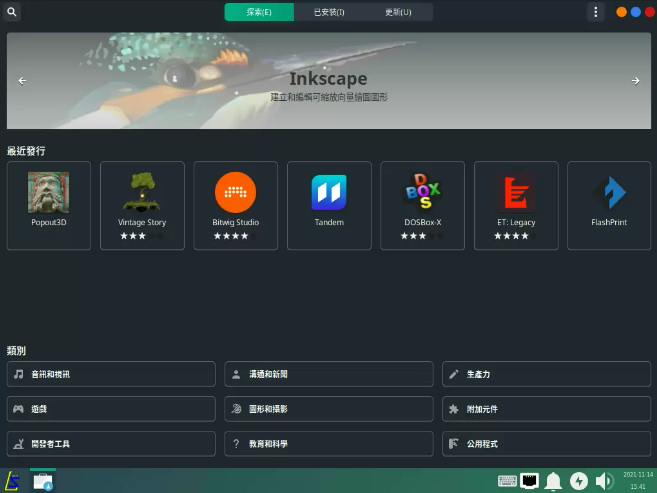The image size is (657, 493).
Task: Open the Vintage Story tree icon
Action: (x=142, y=192)
